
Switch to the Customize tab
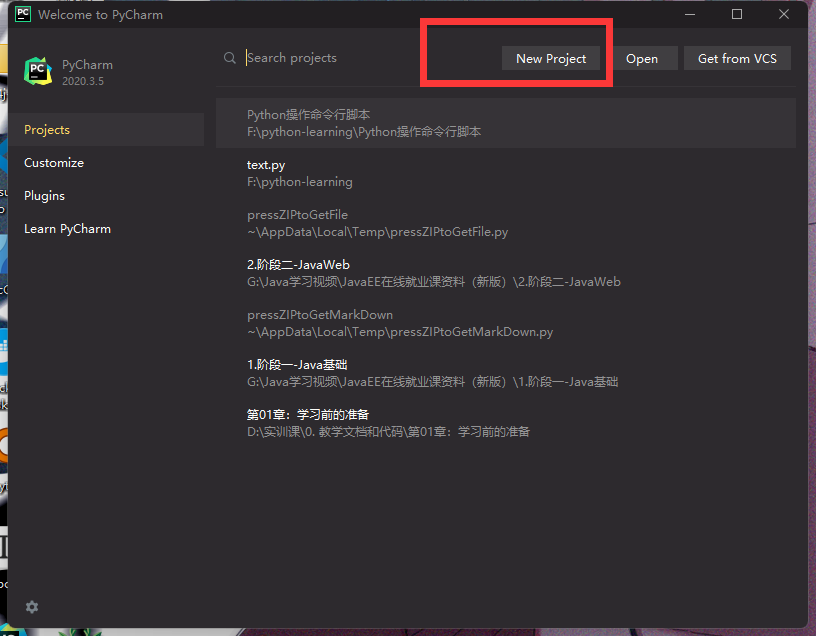(106, 163)
